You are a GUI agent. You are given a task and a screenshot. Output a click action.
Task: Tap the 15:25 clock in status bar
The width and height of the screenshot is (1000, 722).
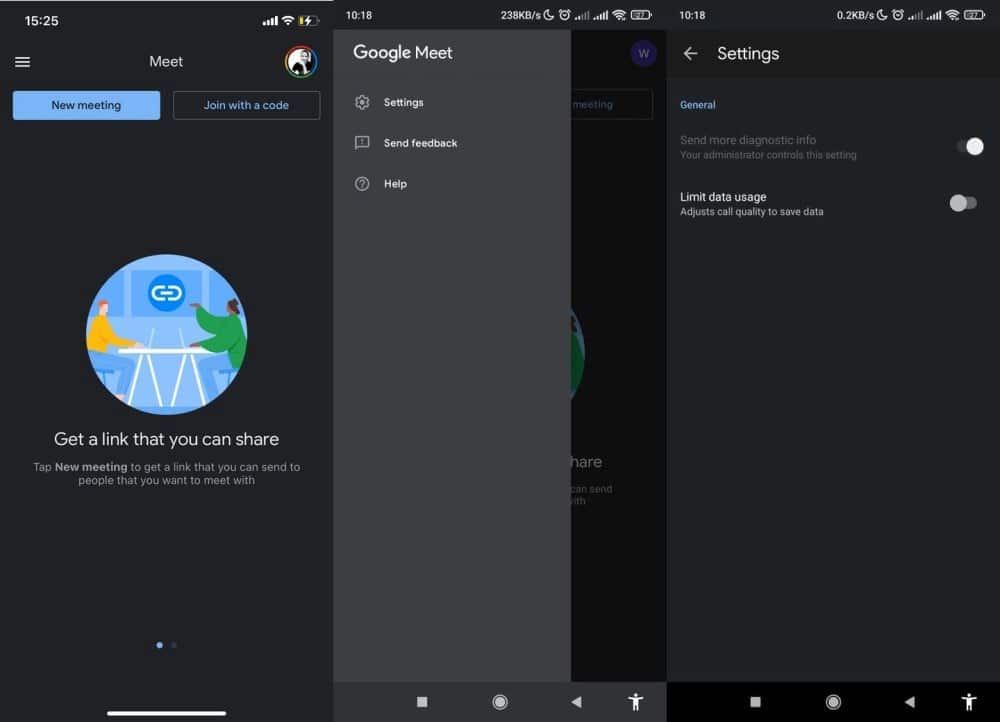point(41,21)
